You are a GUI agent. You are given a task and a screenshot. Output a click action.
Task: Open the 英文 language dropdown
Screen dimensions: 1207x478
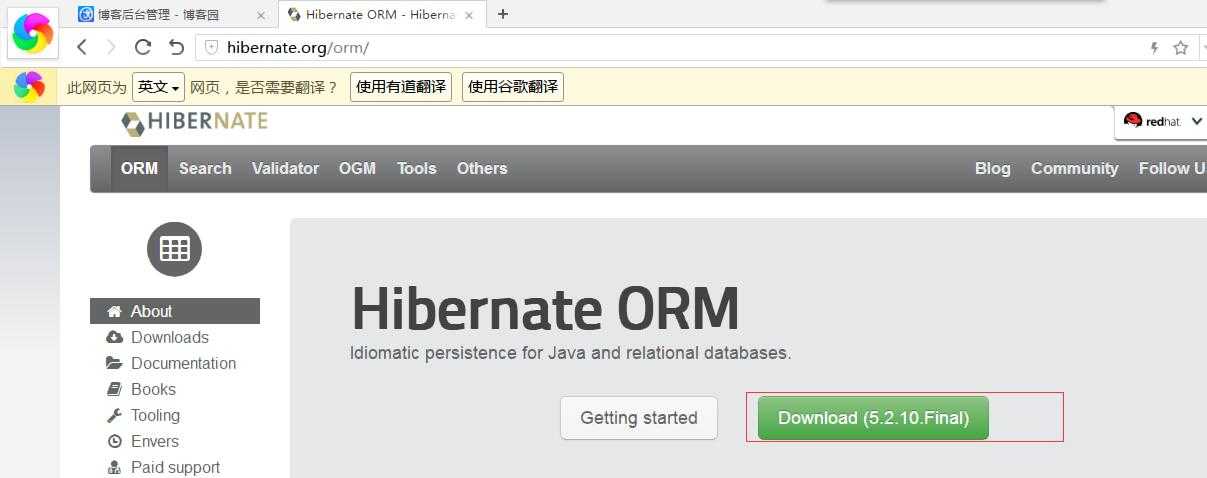[x=159, y=87]
